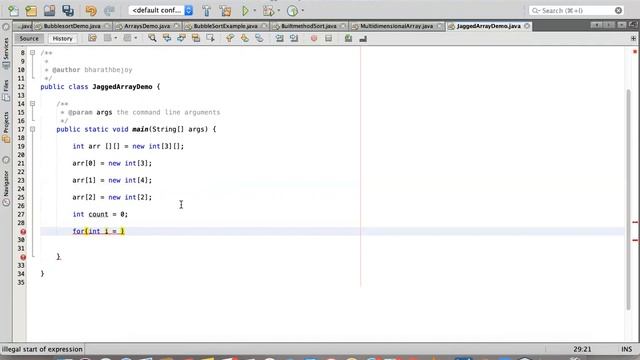Shift line left
Screen dimensions: 640x360
(x=279, y=38)
